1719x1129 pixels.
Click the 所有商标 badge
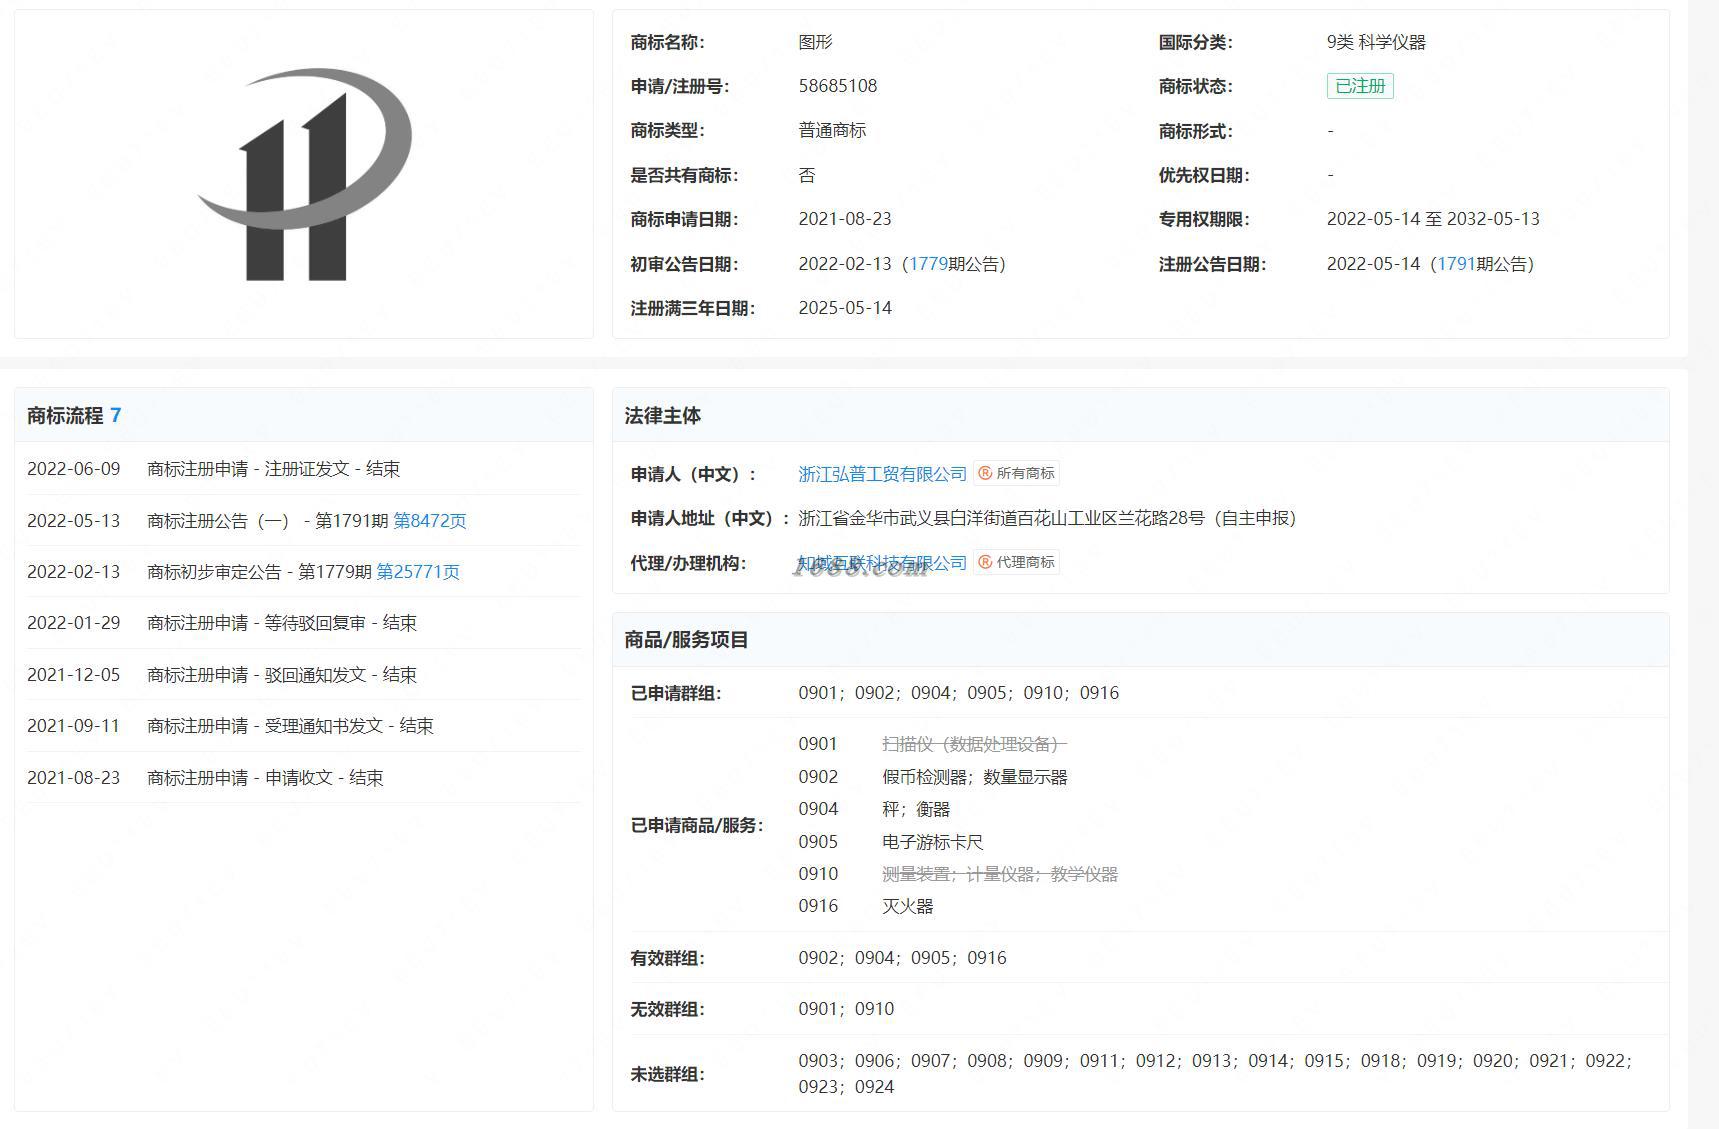click(1016, 473)
